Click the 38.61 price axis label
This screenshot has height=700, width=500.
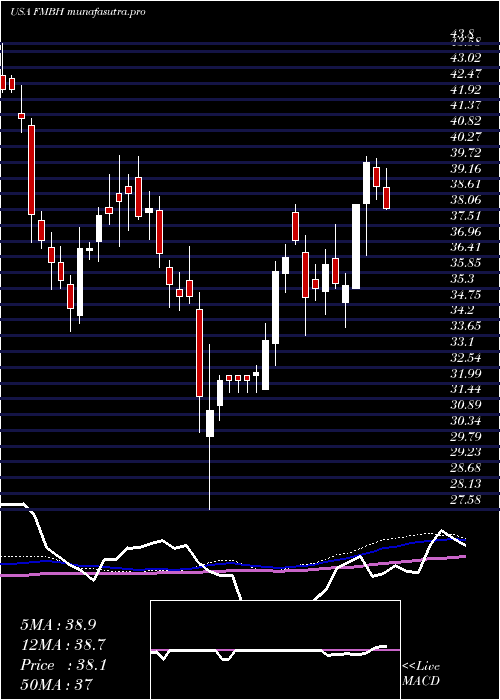pyautogui.click(x=464, y=184)
